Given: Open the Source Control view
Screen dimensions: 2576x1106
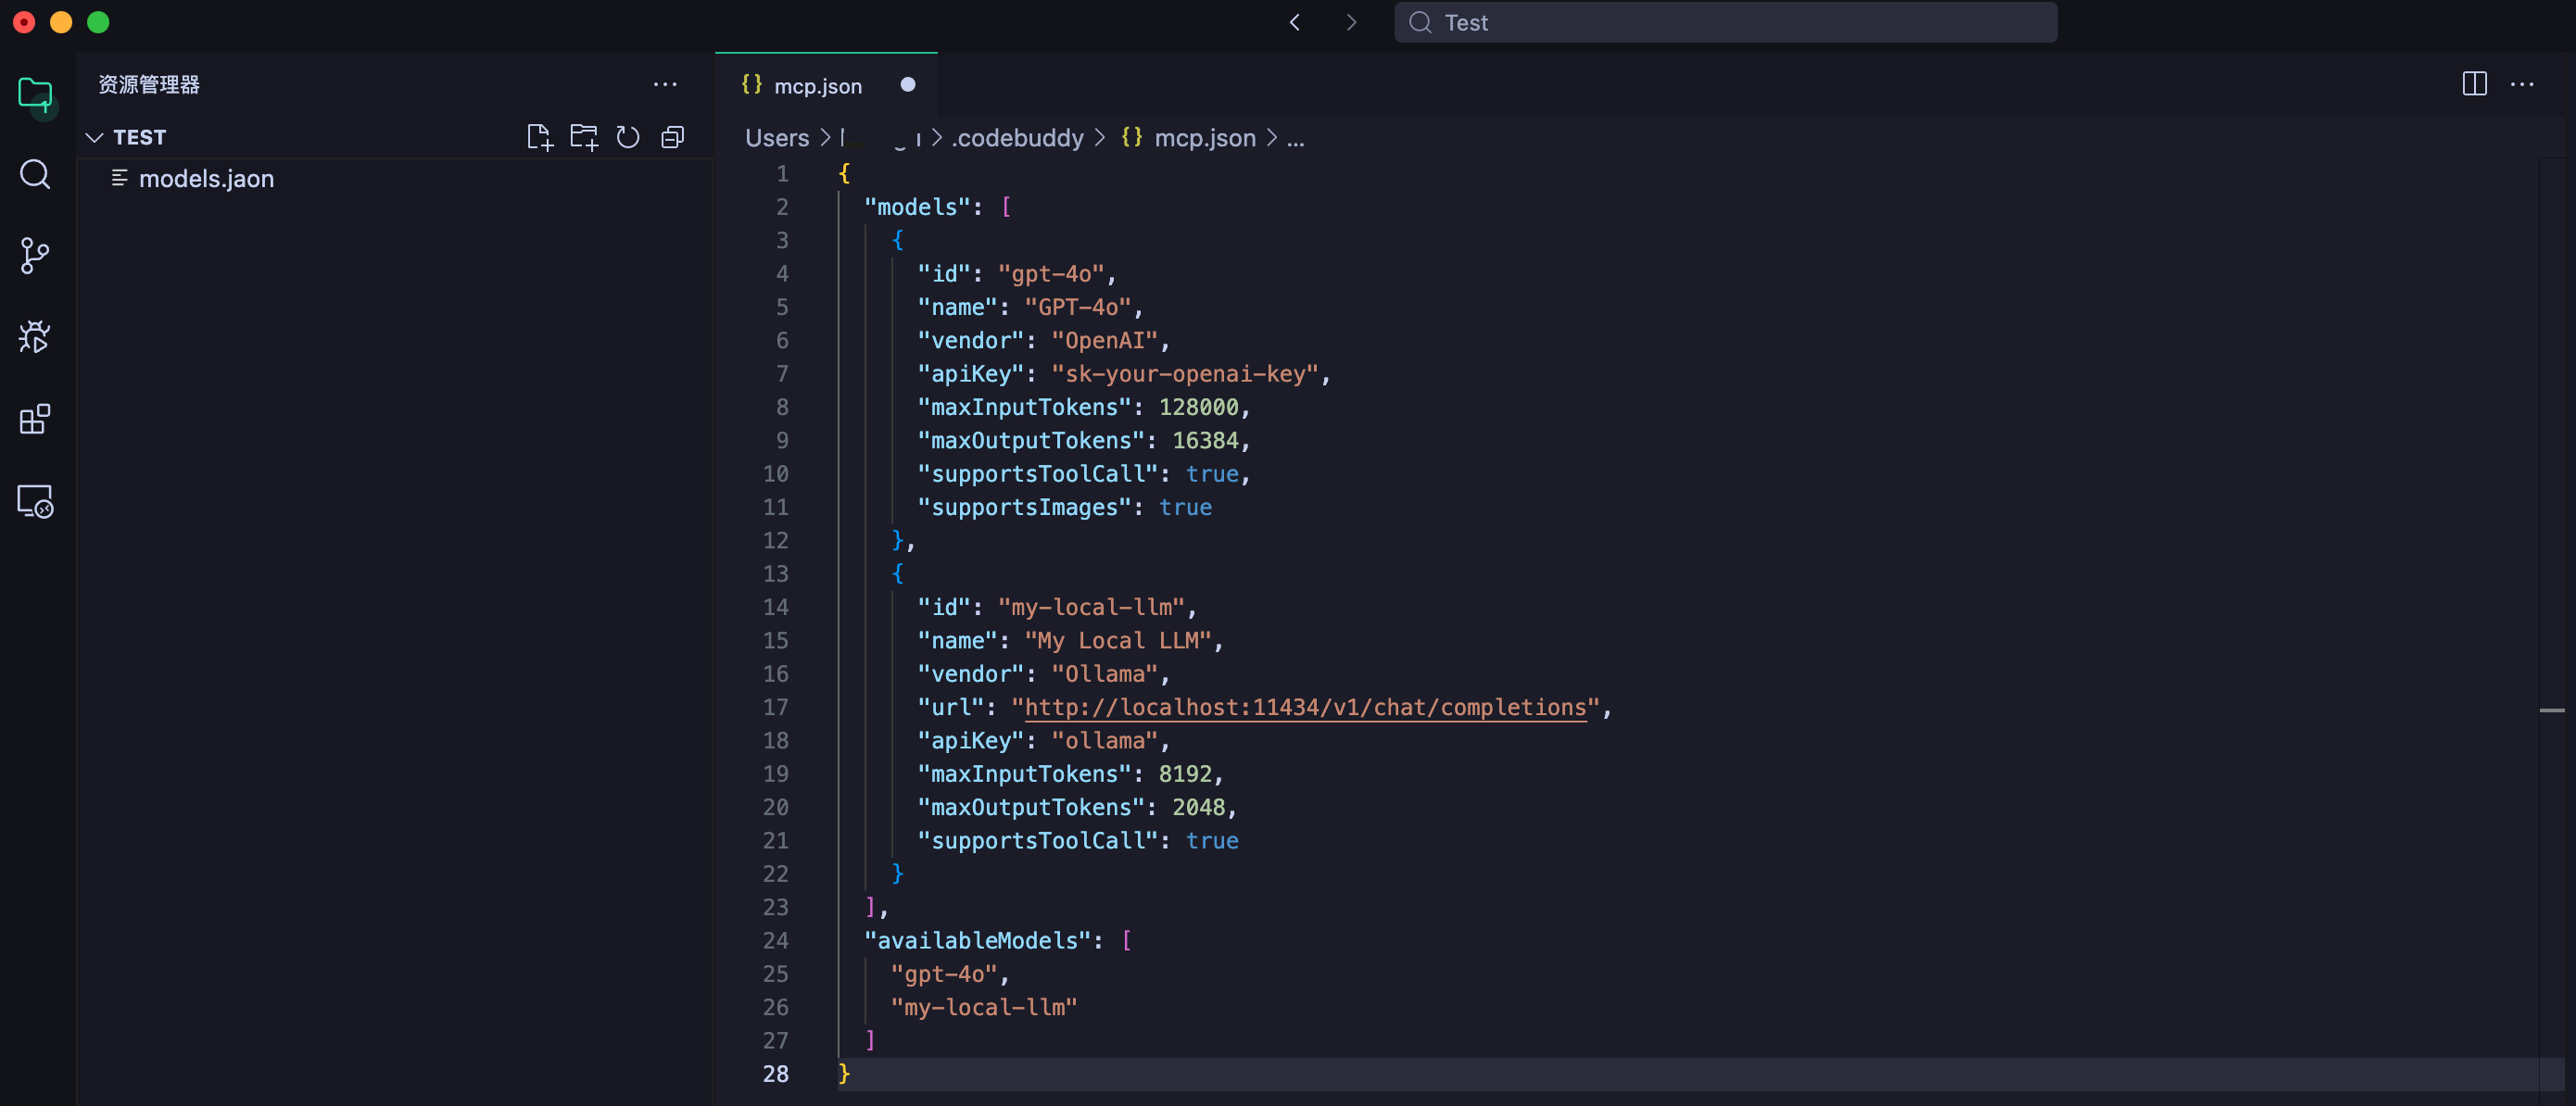Looking at the screenshot, I should 35,256.
